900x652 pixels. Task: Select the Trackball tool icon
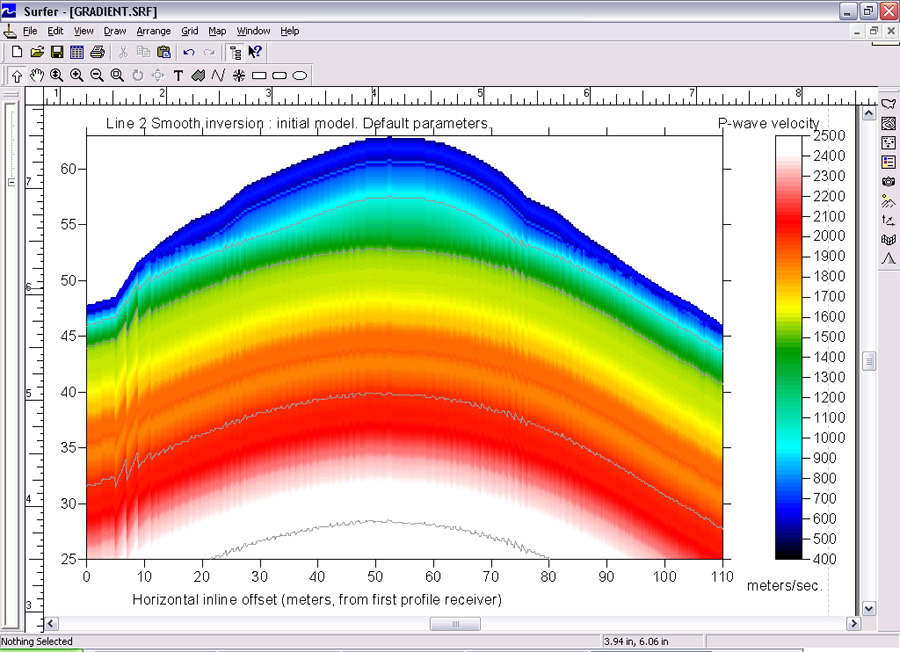point(158,75)
